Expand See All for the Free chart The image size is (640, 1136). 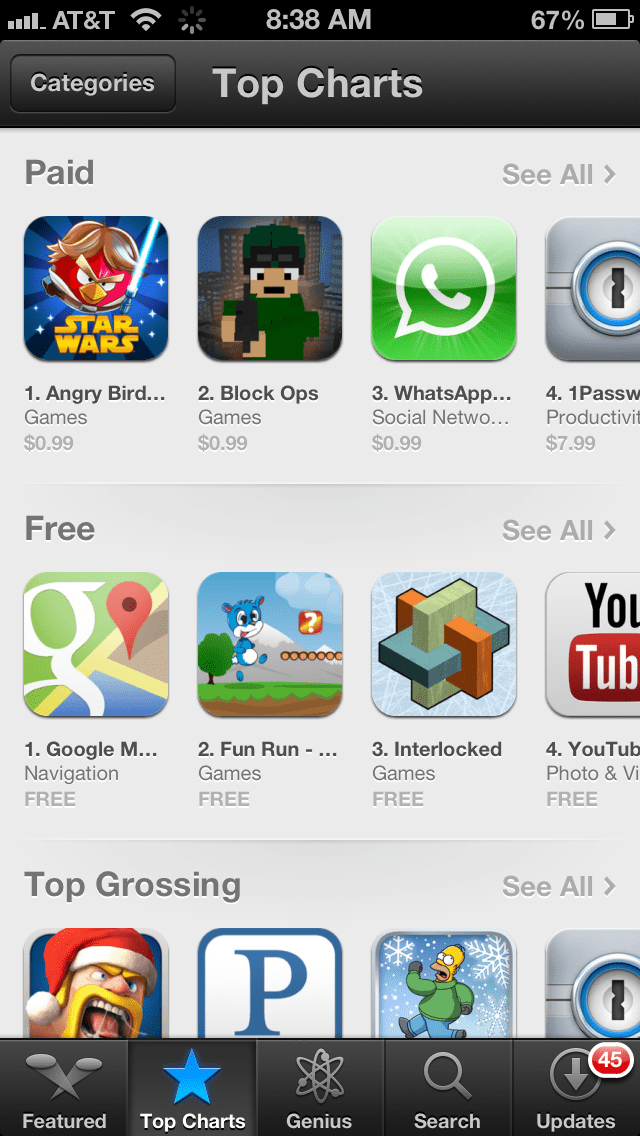pyautogui.click(x=559, y=530)
